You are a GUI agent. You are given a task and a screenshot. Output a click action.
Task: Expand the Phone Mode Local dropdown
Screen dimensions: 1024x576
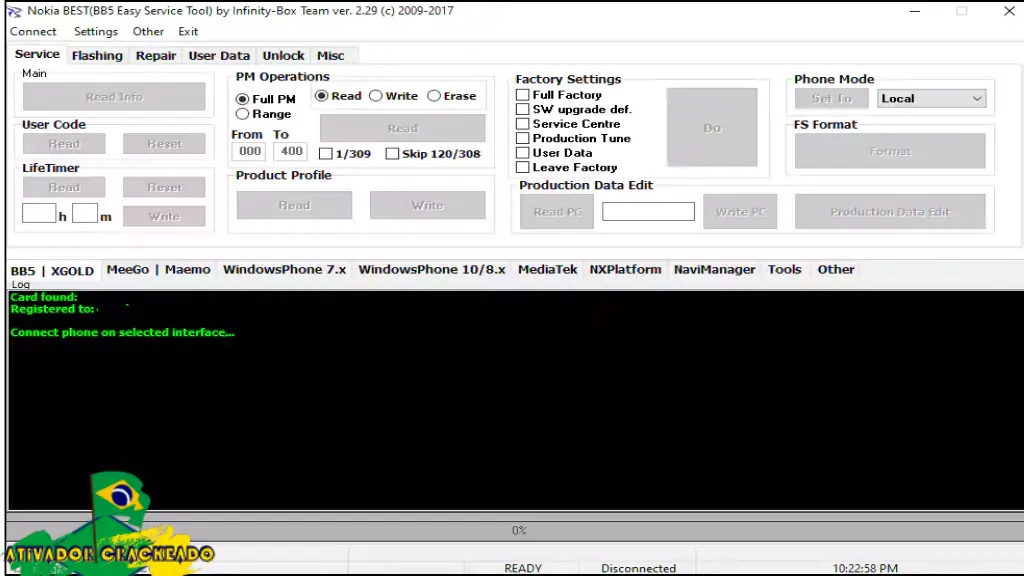click(931, 99)
